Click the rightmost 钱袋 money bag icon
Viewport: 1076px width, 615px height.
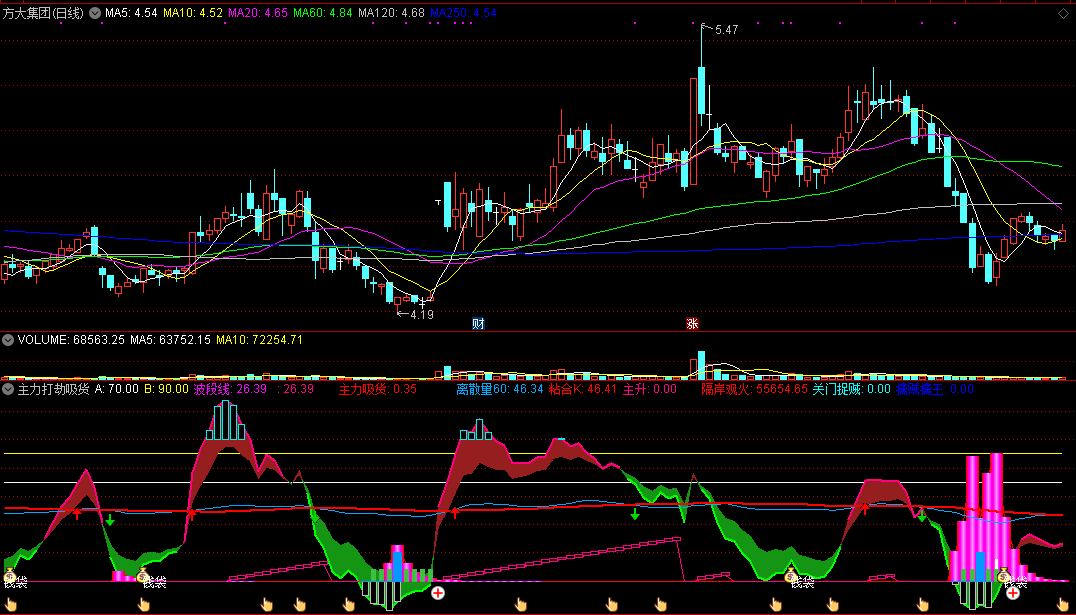[1005, 575]
